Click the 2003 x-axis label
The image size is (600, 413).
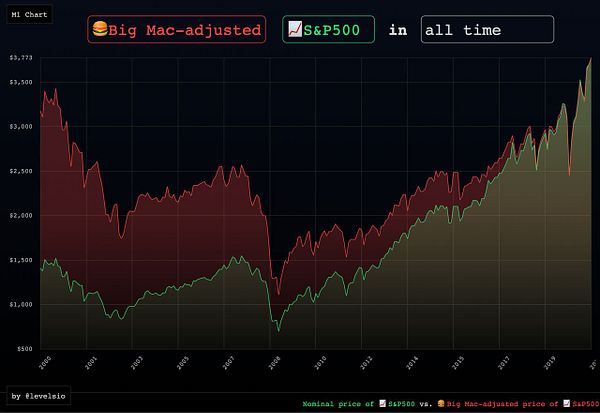[137, 362]
